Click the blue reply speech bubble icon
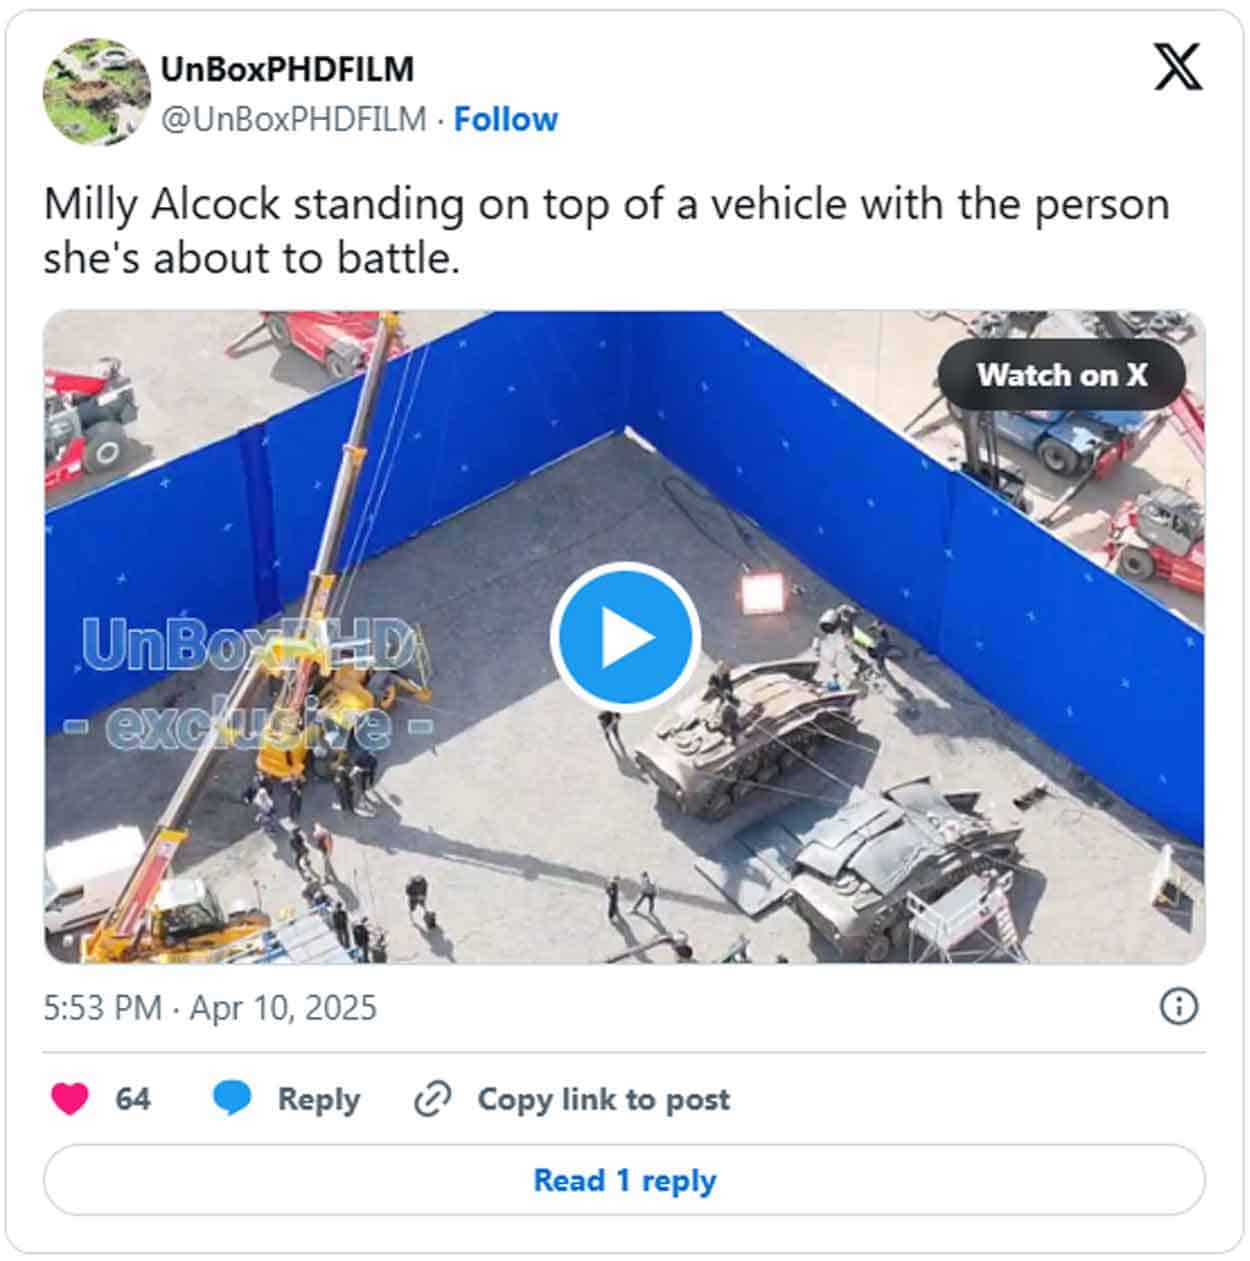The image size is (1250, 1261). 232,1098
